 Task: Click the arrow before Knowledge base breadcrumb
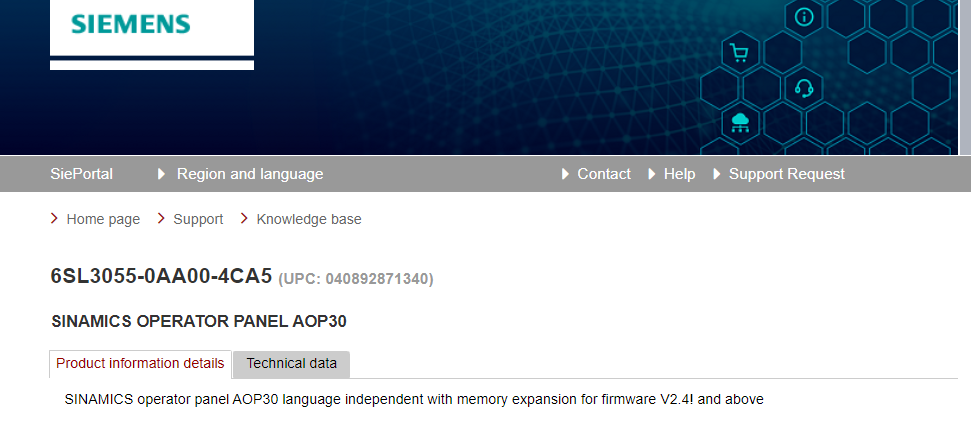tap(244, 219)
